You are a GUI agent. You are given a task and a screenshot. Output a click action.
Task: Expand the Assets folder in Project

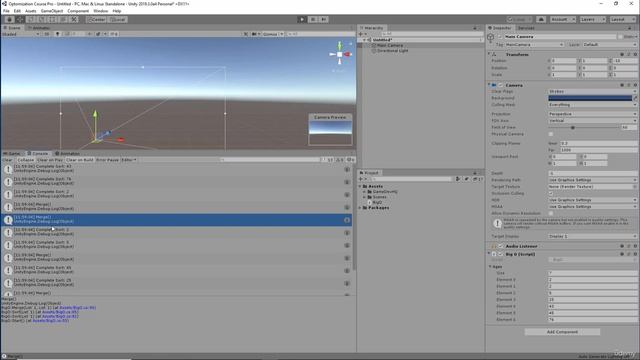click(360, 187)
